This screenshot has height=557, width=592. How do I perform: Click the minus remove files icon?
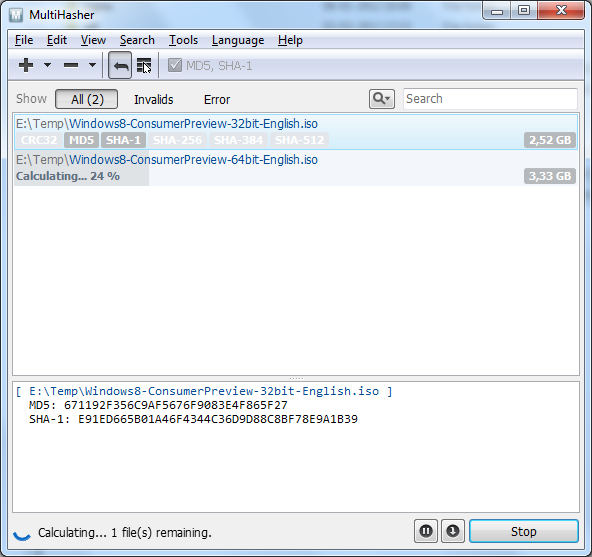tap(71, 65)
